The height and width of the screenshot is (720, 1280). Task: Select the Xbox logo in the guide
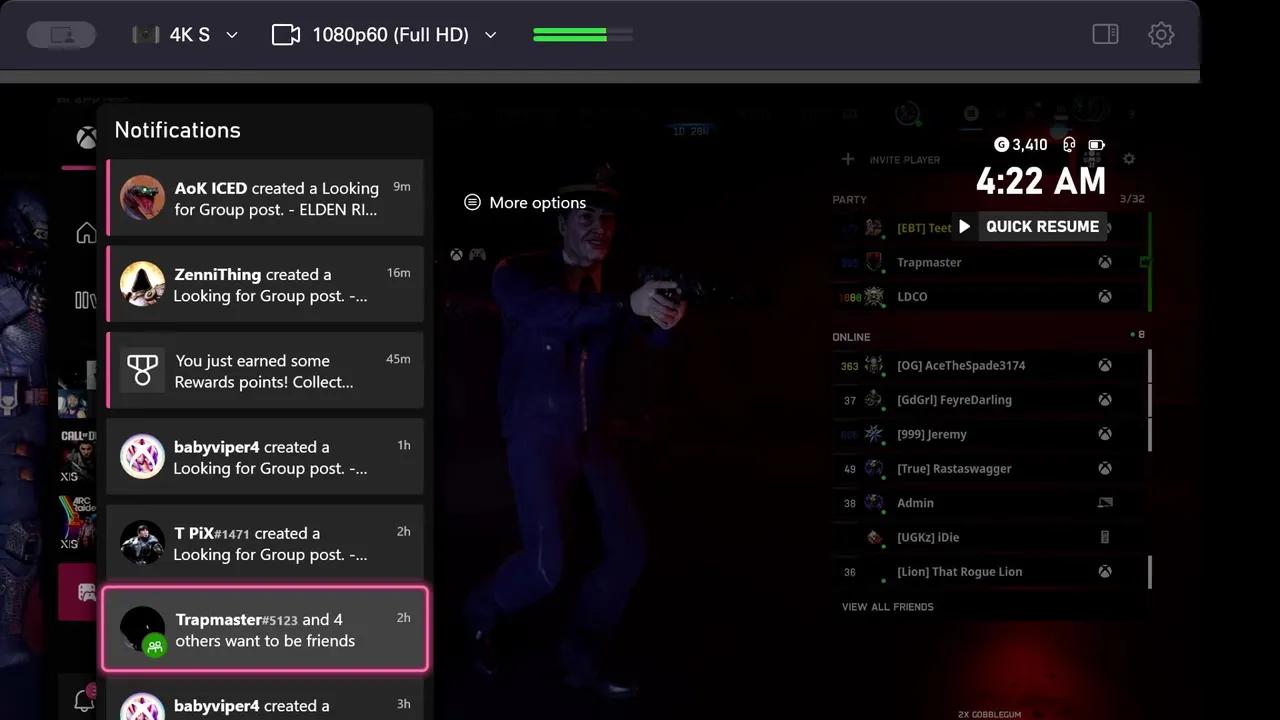[87, 138]
